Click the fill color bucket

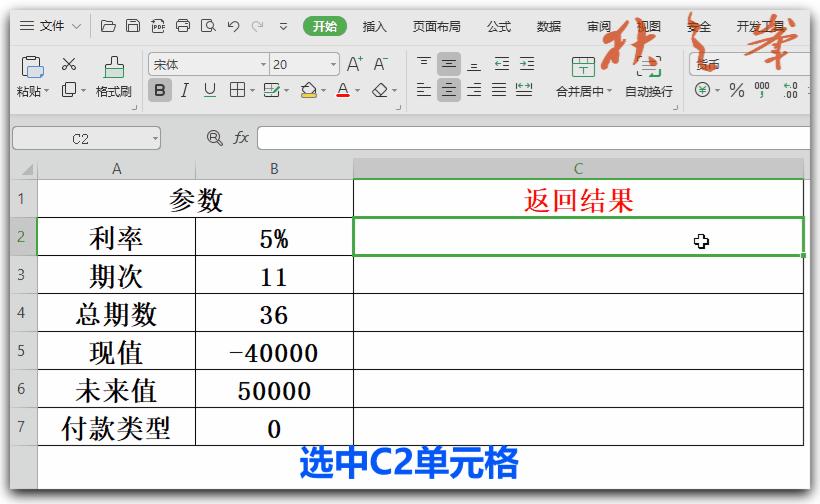(309, 90)
